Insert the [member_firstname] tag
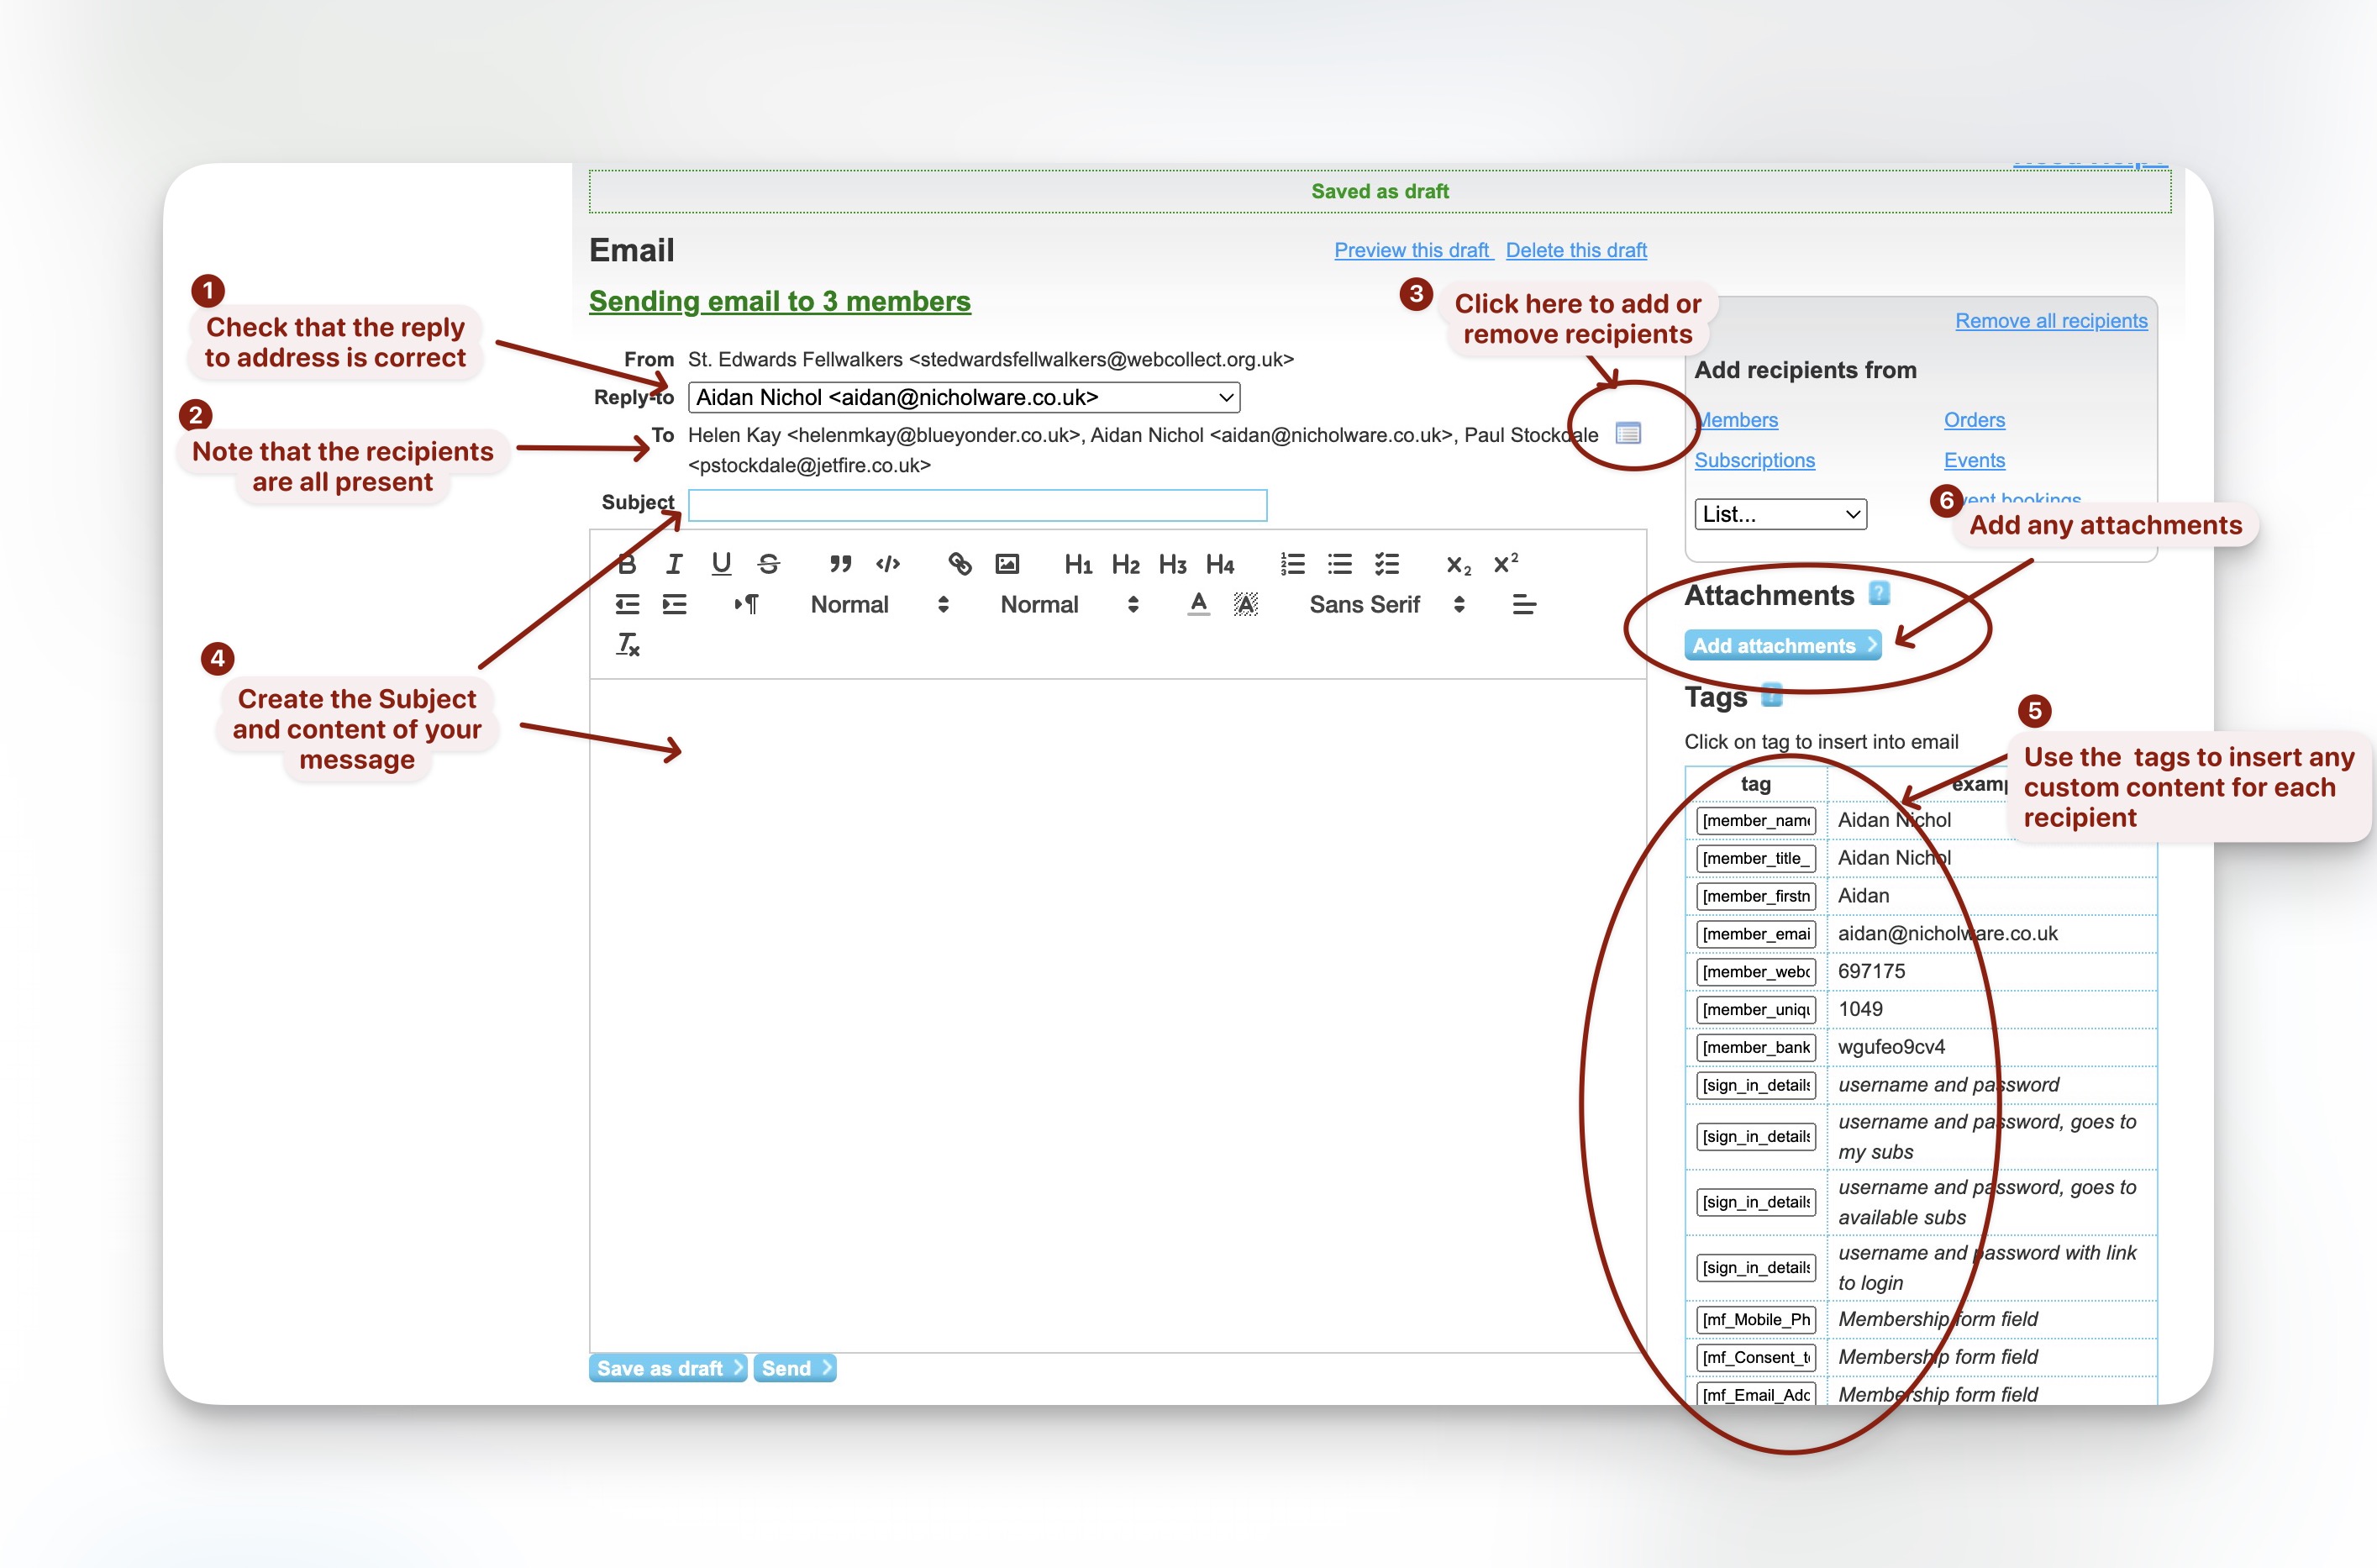The image size is (2377, 1568). (1756, 896)
